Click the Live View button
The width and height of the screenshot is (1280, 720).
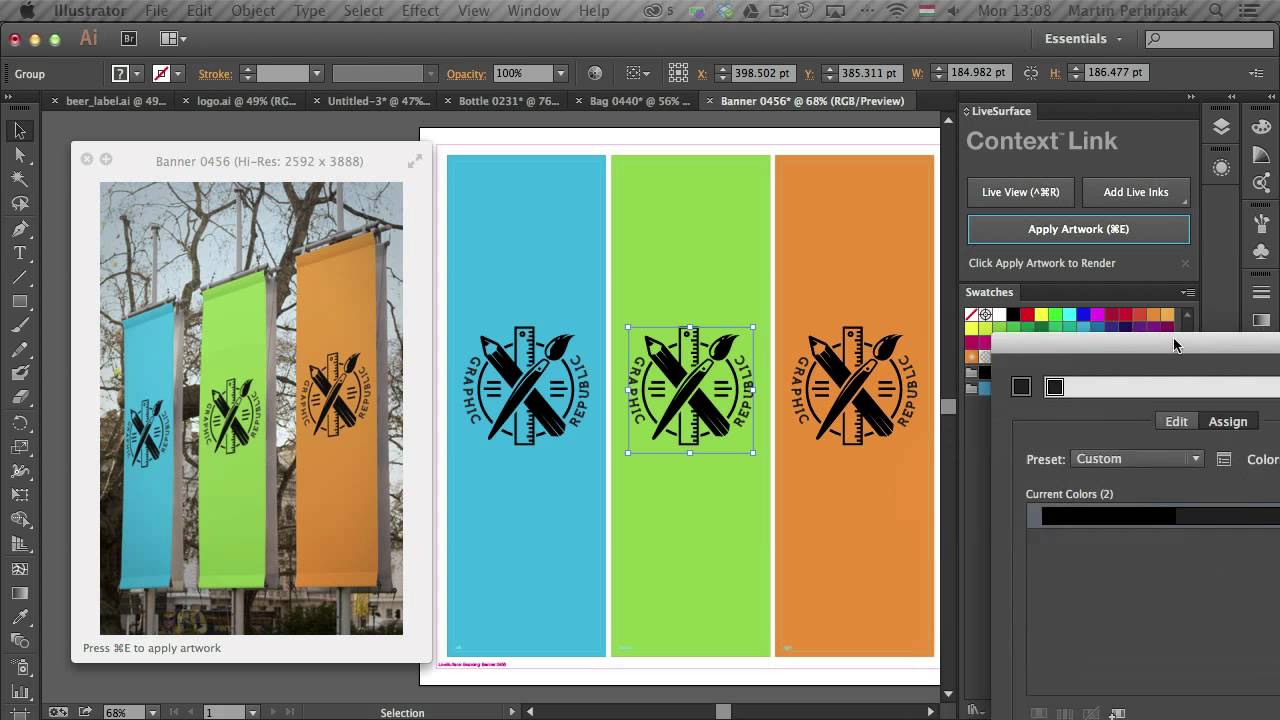point(1020,192)
